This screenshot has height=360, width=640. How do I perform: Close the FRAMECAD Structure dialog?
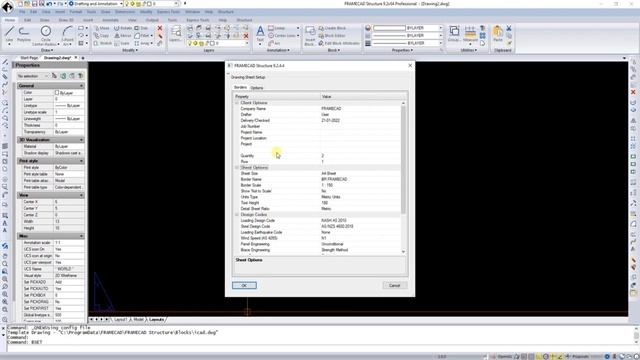410,65
